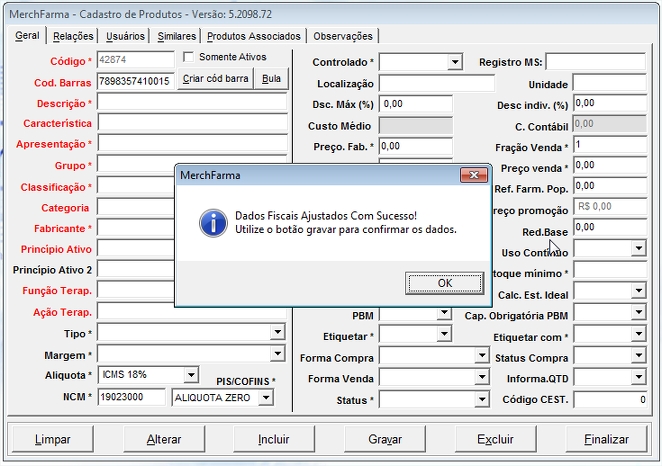Close the MerchFarma message dialog
This screenshot has height=466, width=662.
473,175
